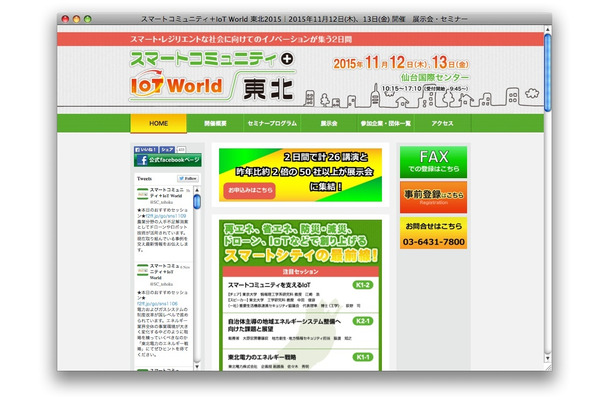
Task: Open the first tweet's f2ff.jp link
Action: click(166, 216)
